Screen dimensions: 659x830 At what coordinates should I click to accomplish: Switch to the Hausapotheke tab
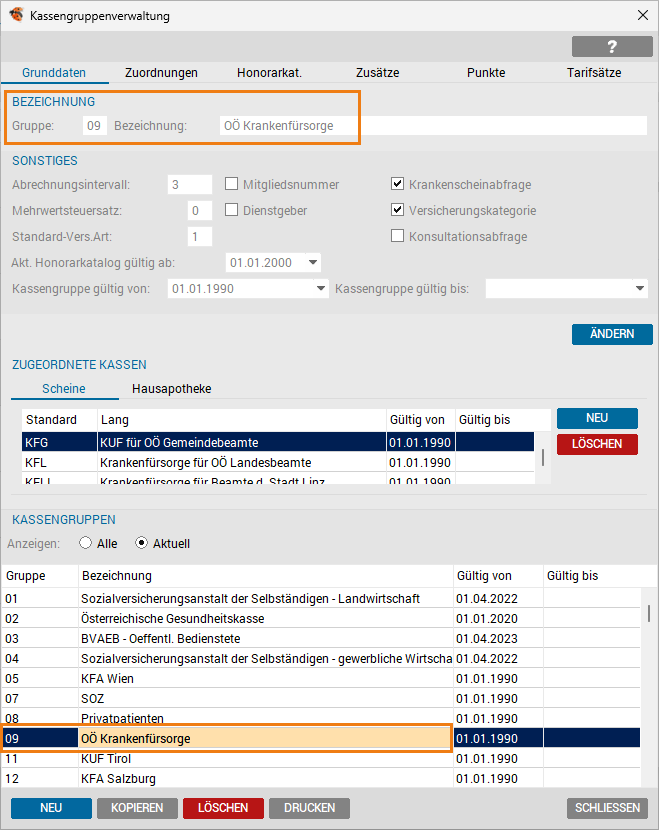point(171,389)
